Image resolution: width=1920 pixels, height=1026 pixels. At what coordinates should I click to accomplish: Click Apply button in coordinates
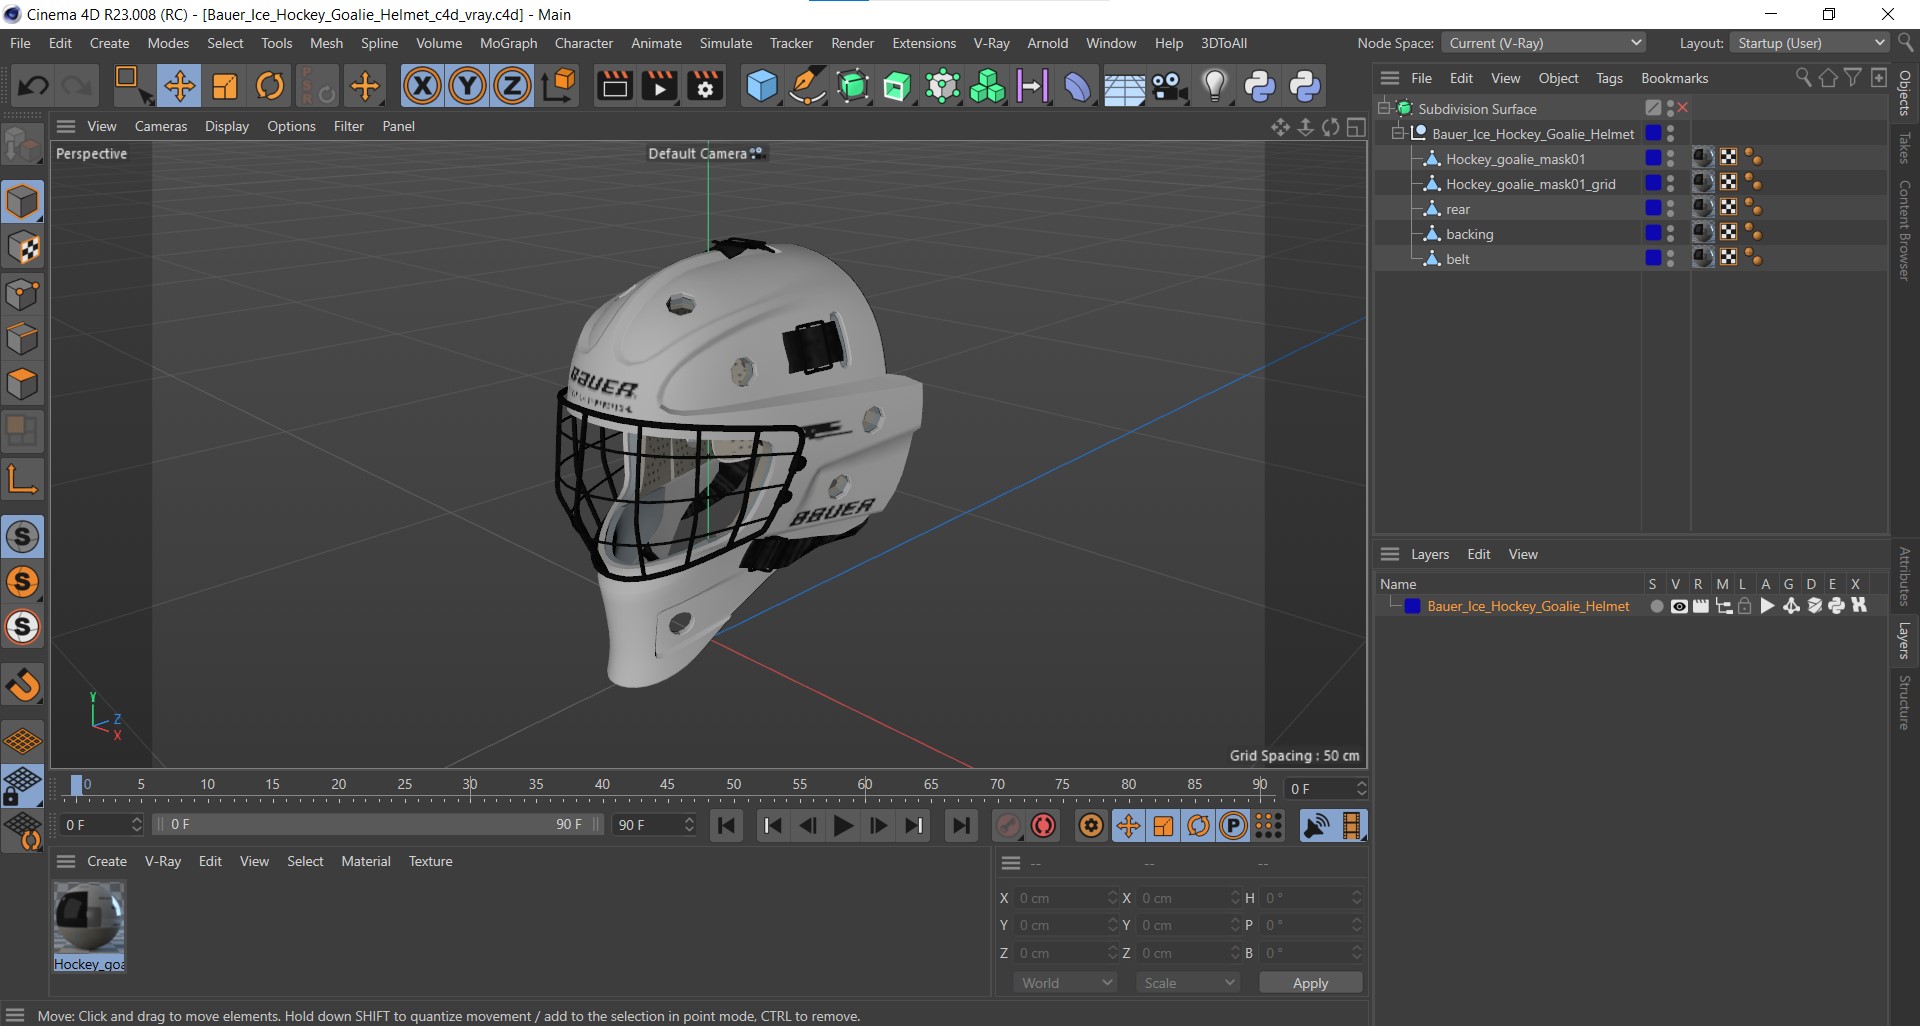coord(1310,983)
